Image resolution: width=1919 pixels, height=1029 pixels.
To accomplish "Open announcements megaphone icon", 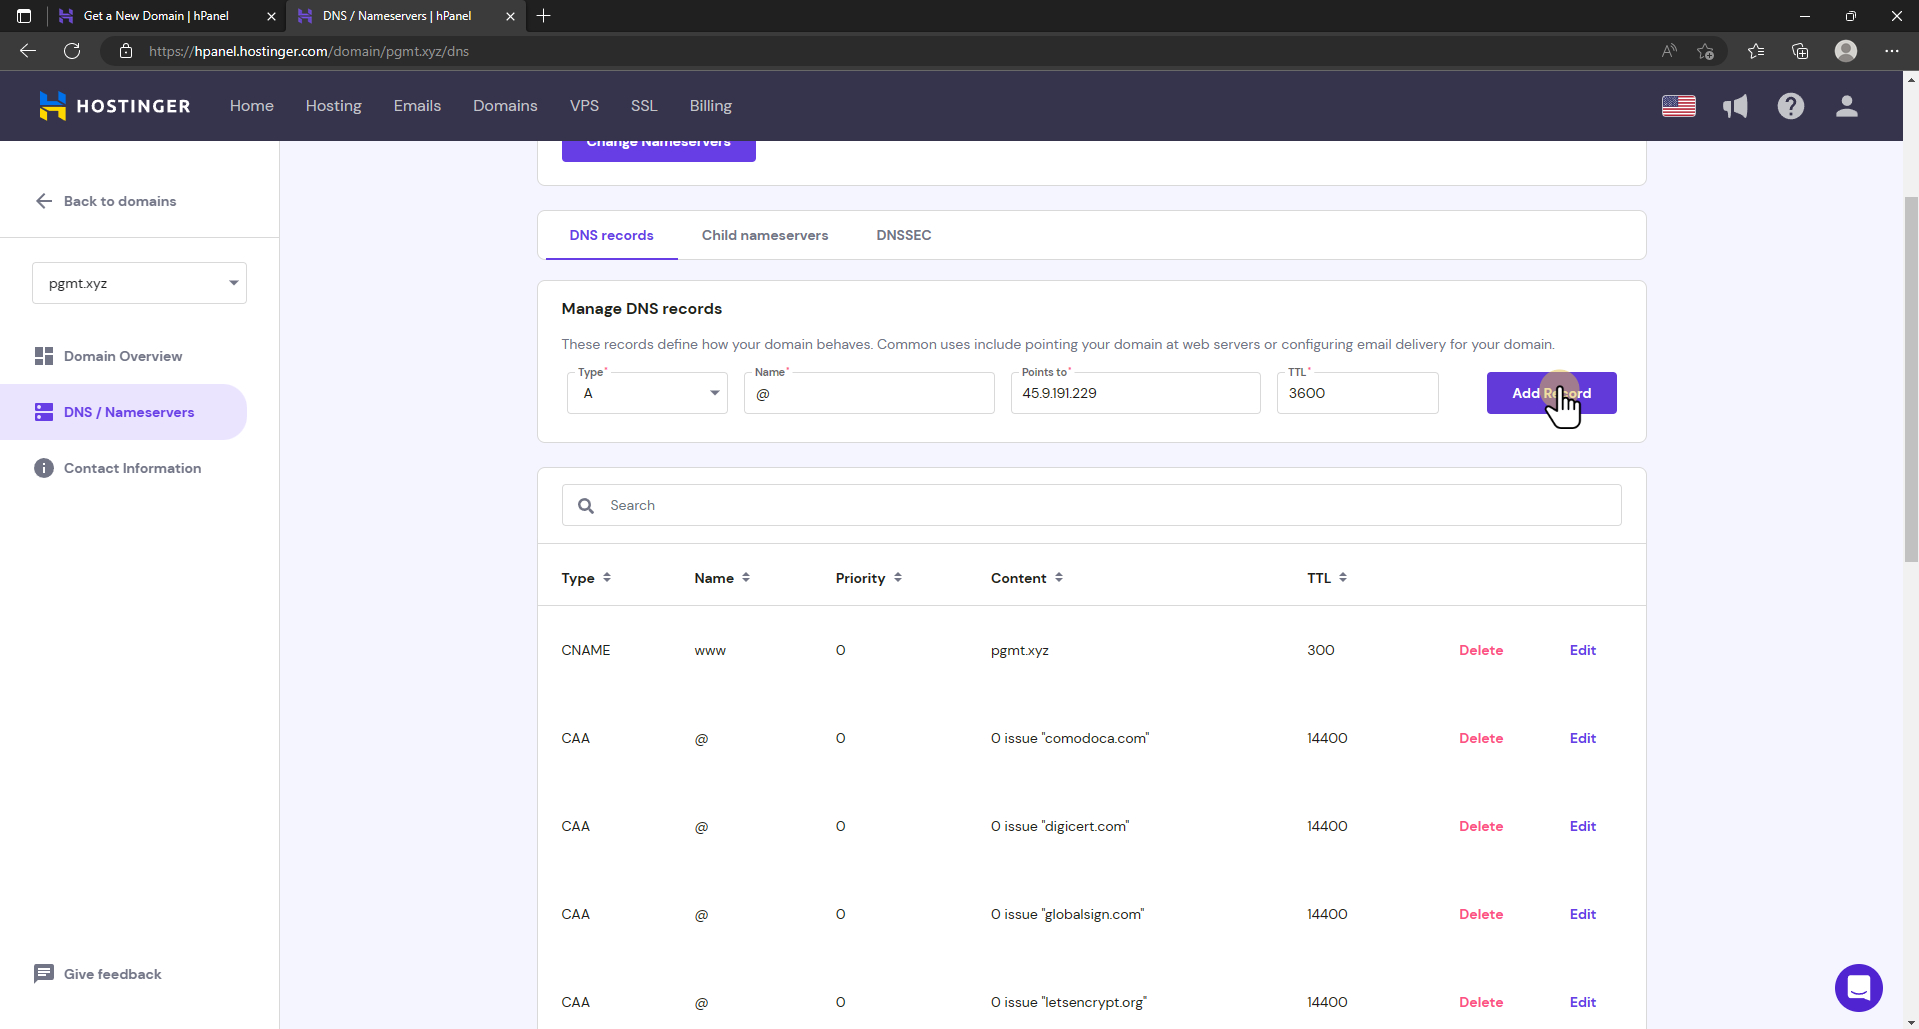I will [x=1735, y=106].
